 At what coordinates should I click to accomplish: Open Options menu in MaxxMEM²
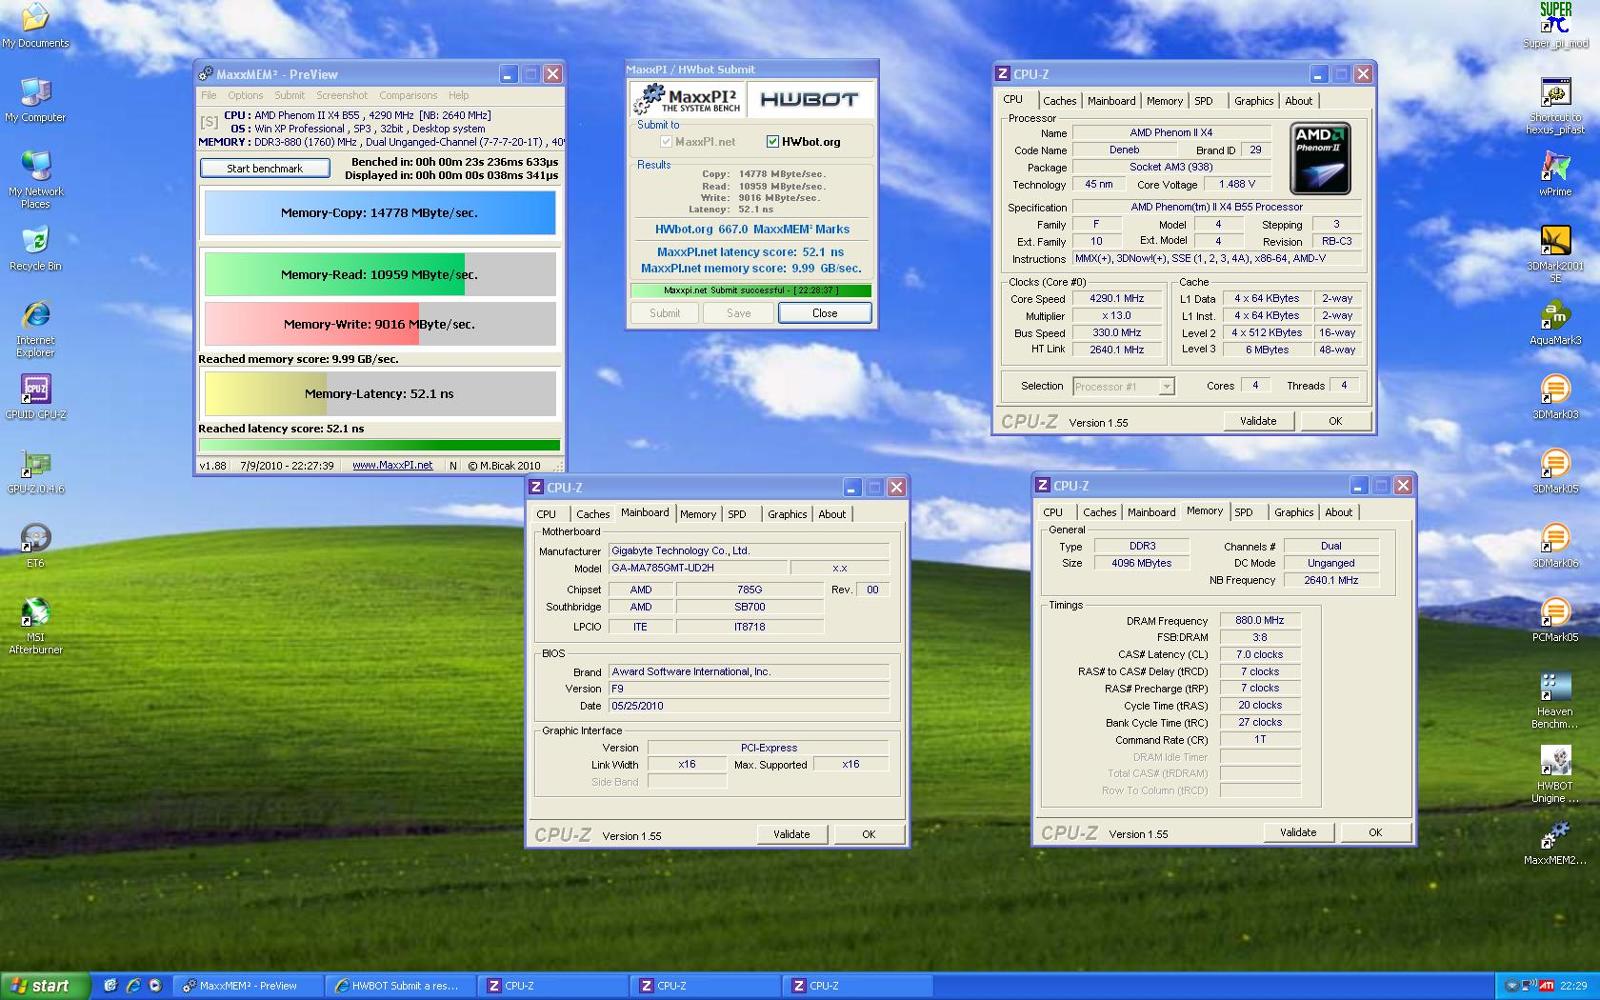click(x=245, y=95)
